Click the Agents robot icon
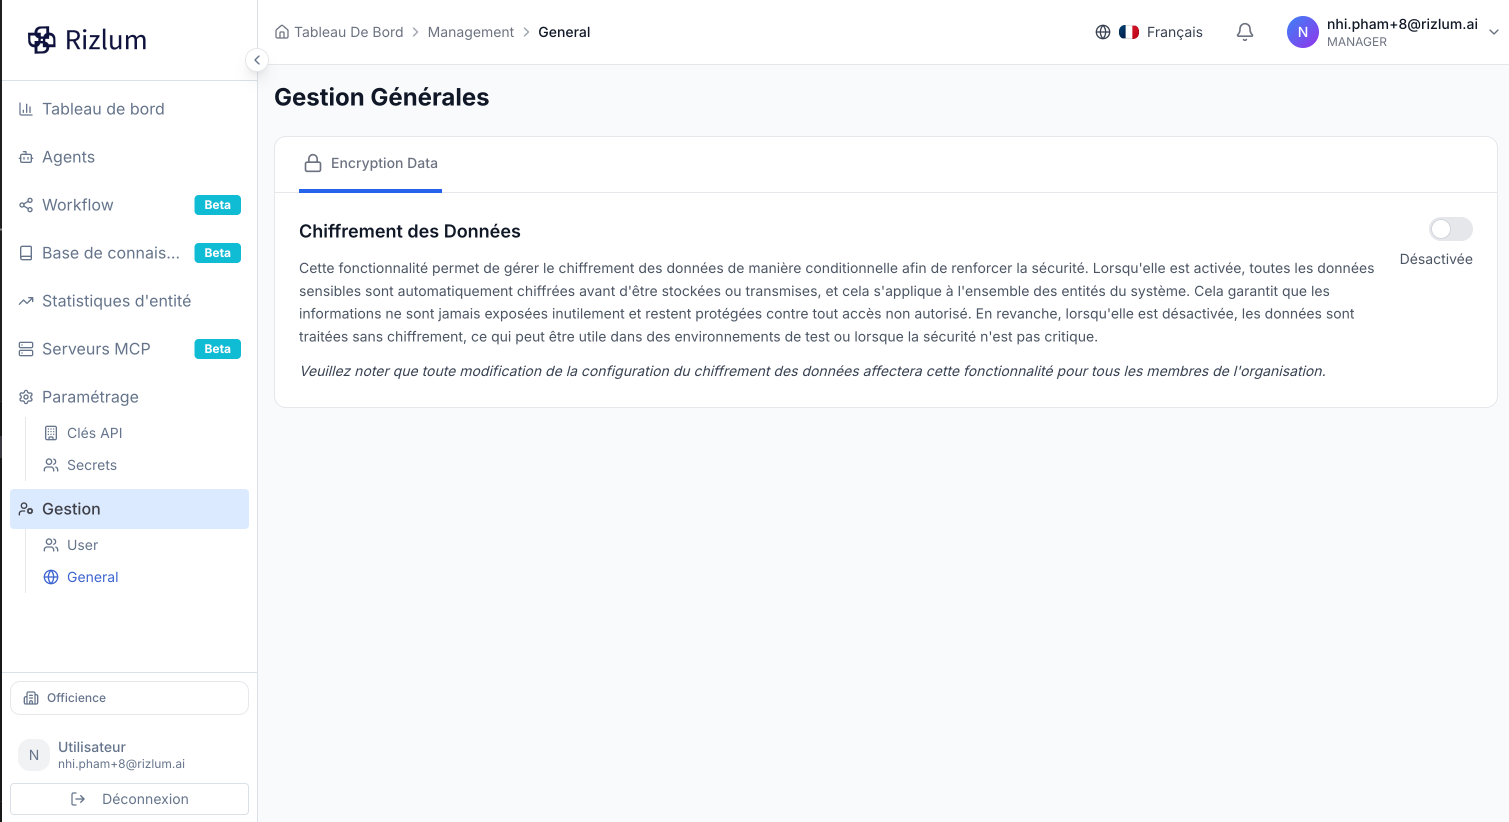 pos(26,157)
